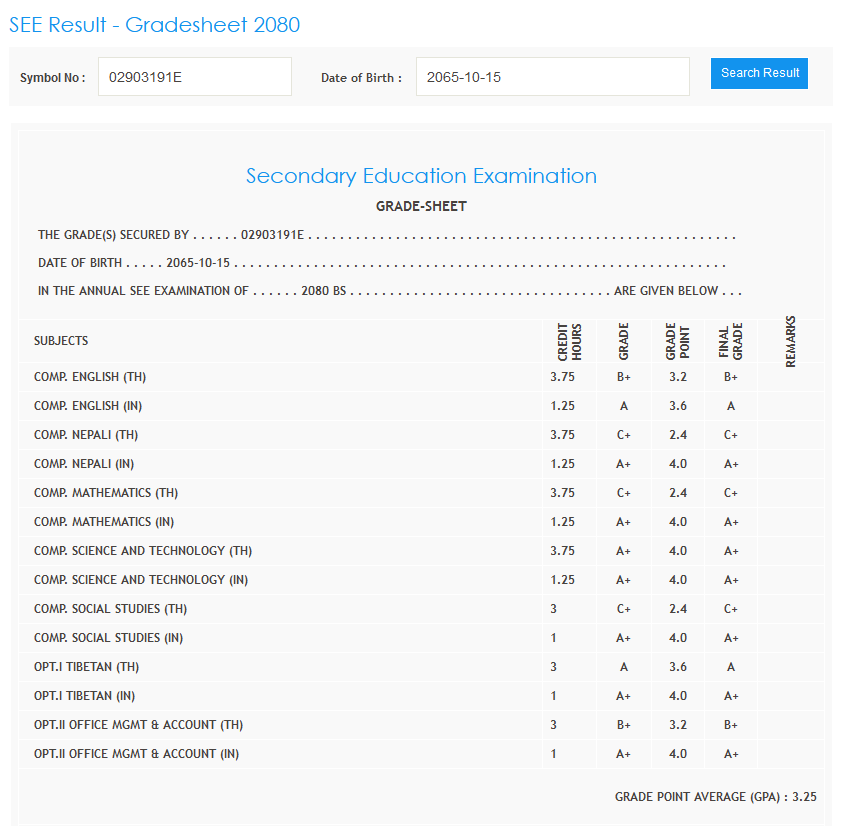844x826 pixels.
Task: Click the SEE Result - Gradesheet 2080 heading
Action: click(155, 25)
